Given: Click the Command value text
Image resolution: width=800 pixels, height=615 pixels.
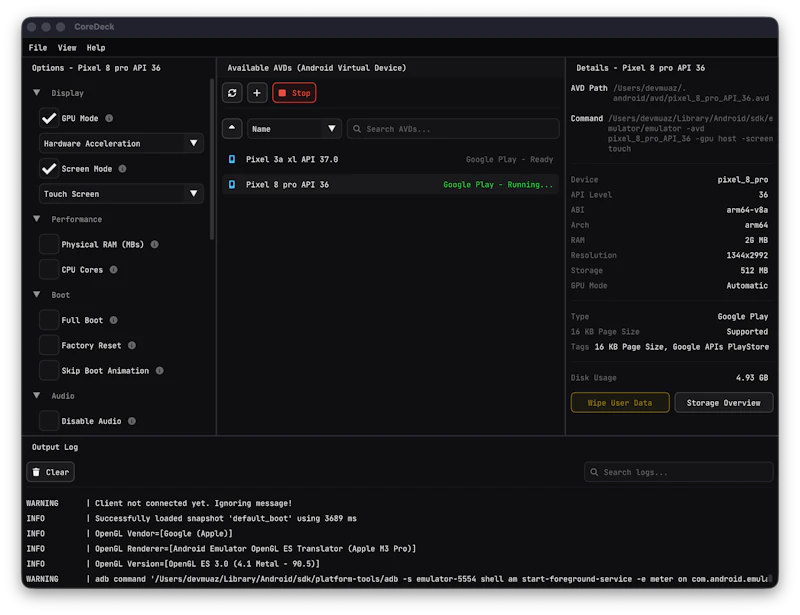Looking at the screenshot, I should [690, 134].
